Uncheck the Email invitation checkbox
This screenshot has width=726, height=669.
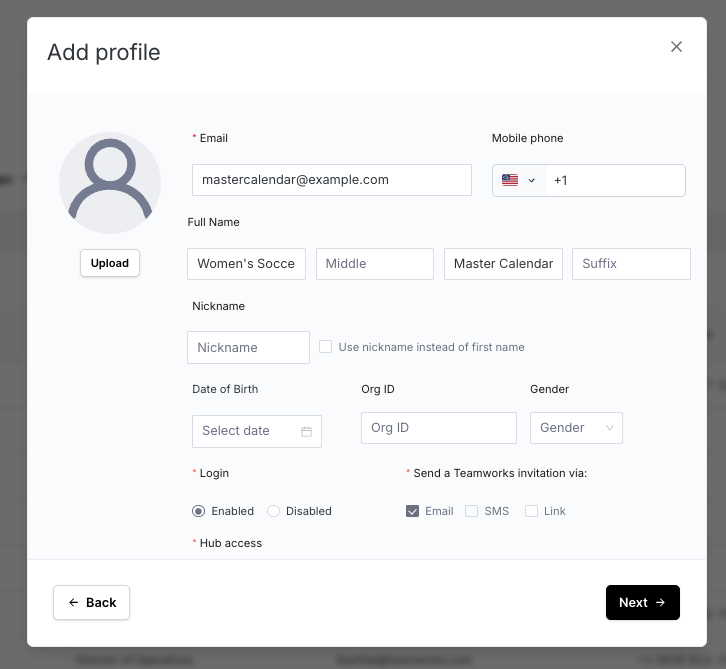point(412,511)
